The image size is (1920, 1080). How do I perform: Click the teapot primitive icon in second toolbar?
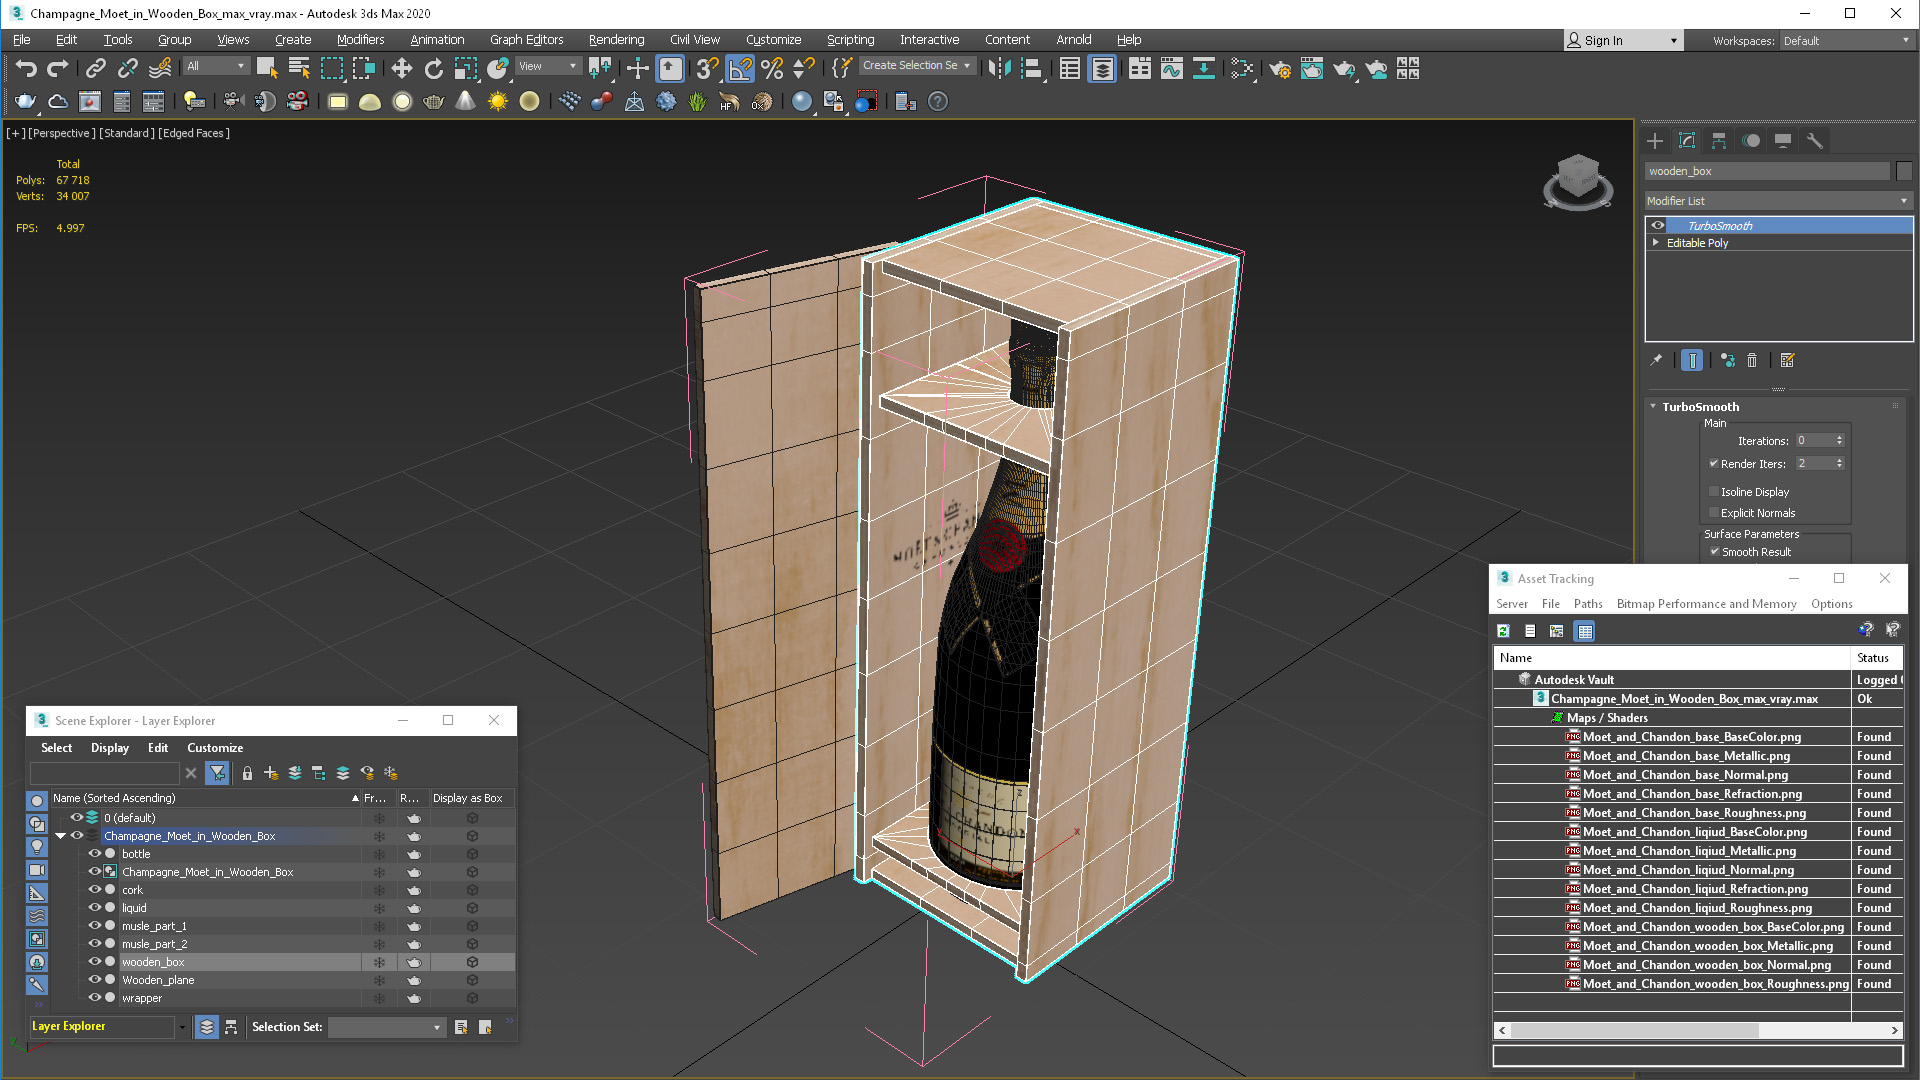(433, 101)
